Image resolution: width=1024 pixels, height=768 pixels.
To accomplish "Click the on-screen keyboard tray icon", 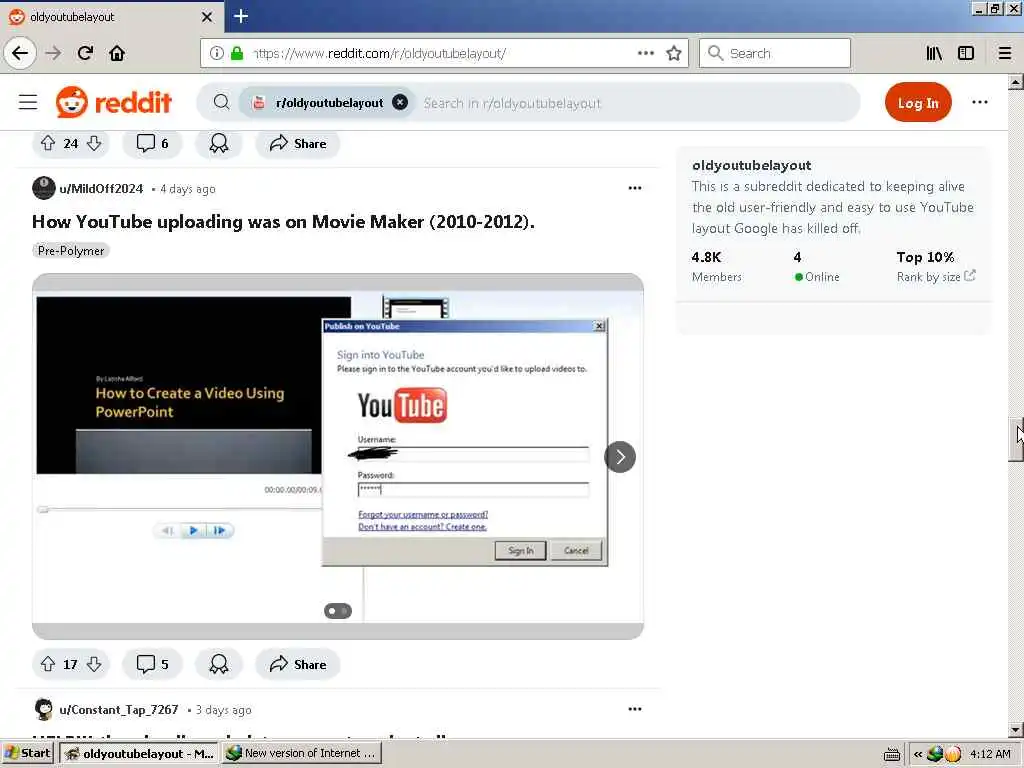I will point(892,754).
